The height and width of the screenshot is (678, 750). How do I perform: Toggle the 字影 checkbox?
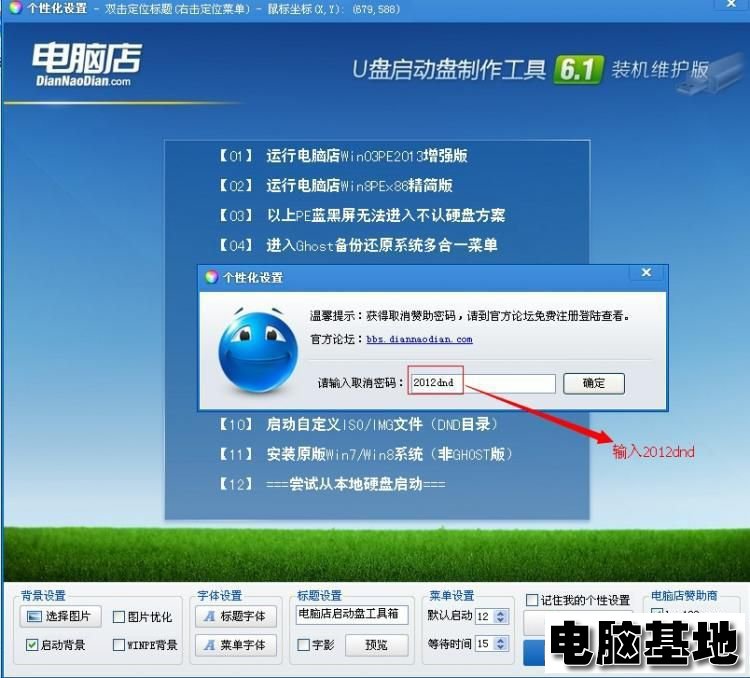click(x=303, y=645)
